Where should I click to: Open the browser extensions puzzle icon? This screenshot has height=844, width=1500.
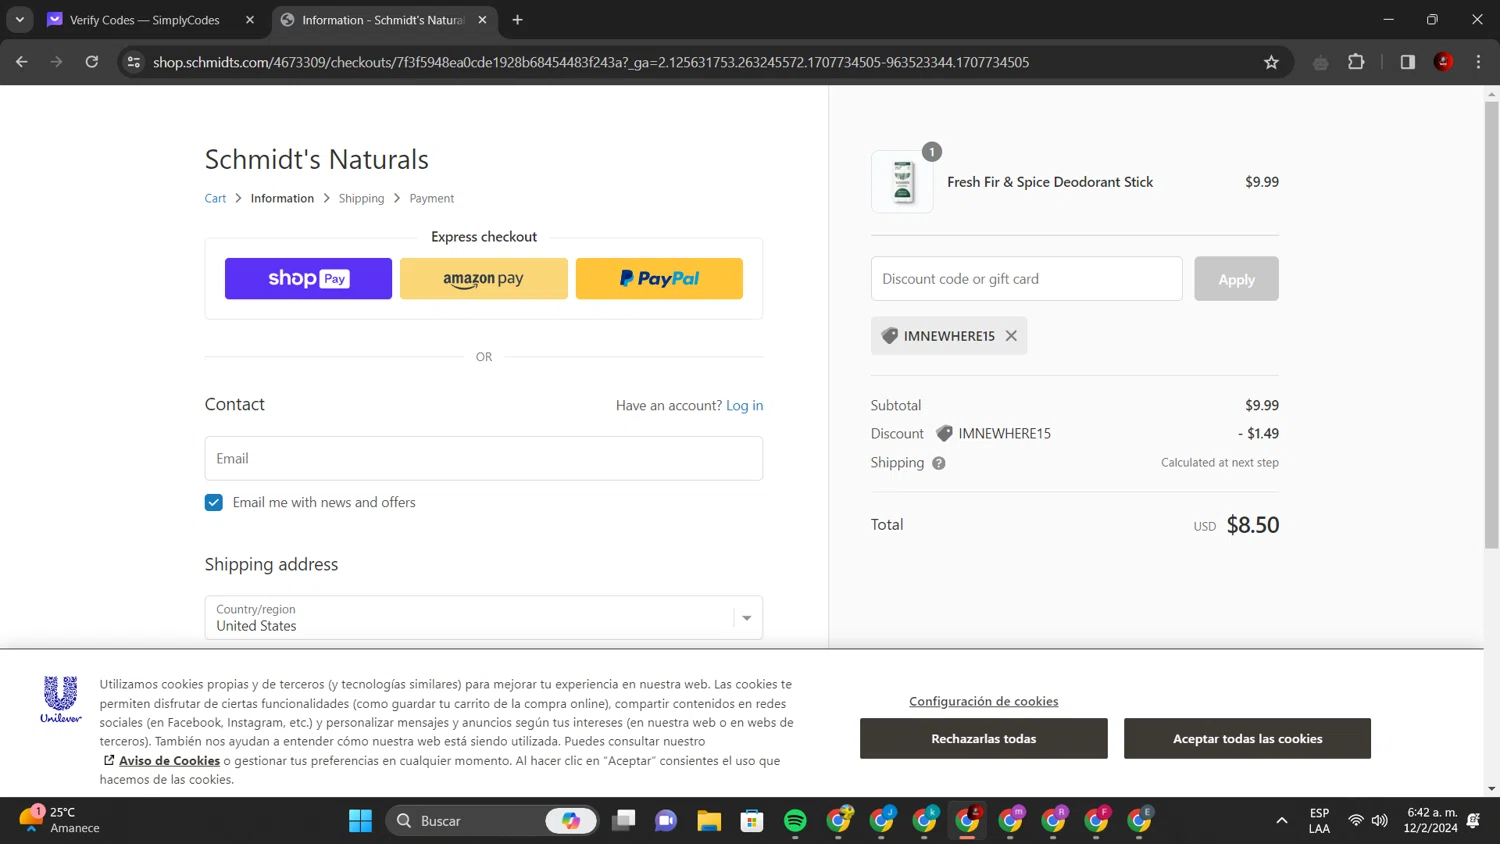(x=1356, y=62)
